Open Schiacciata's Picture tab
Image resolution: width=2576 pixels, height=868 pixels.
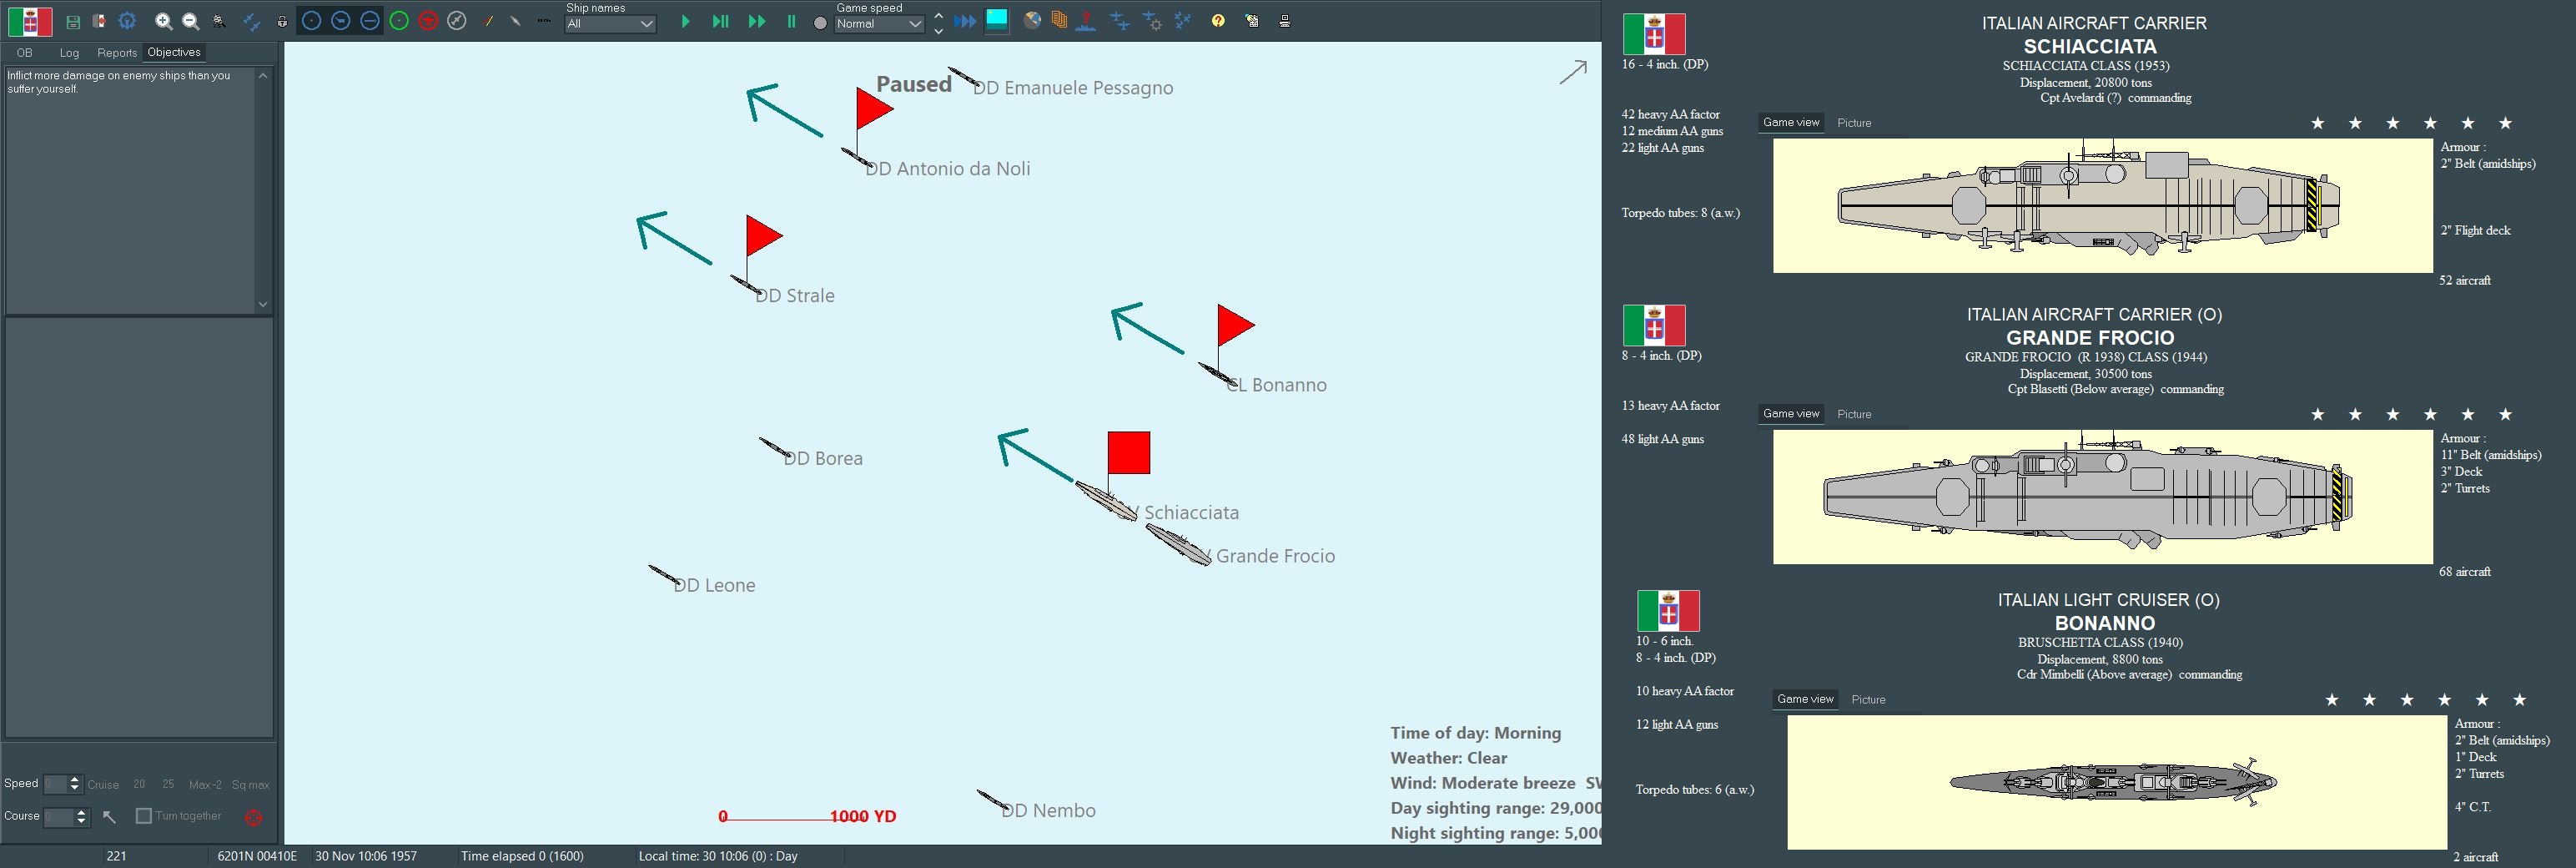coord(1854,123)
